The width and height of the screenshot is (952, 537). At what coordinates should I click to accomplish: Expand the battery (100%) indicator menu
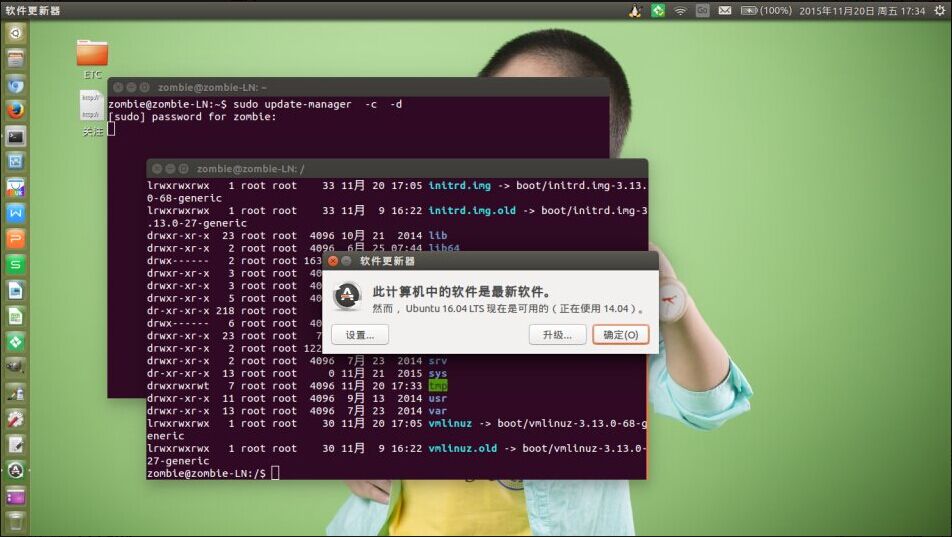pyautogui.click(x=766, y=11)
